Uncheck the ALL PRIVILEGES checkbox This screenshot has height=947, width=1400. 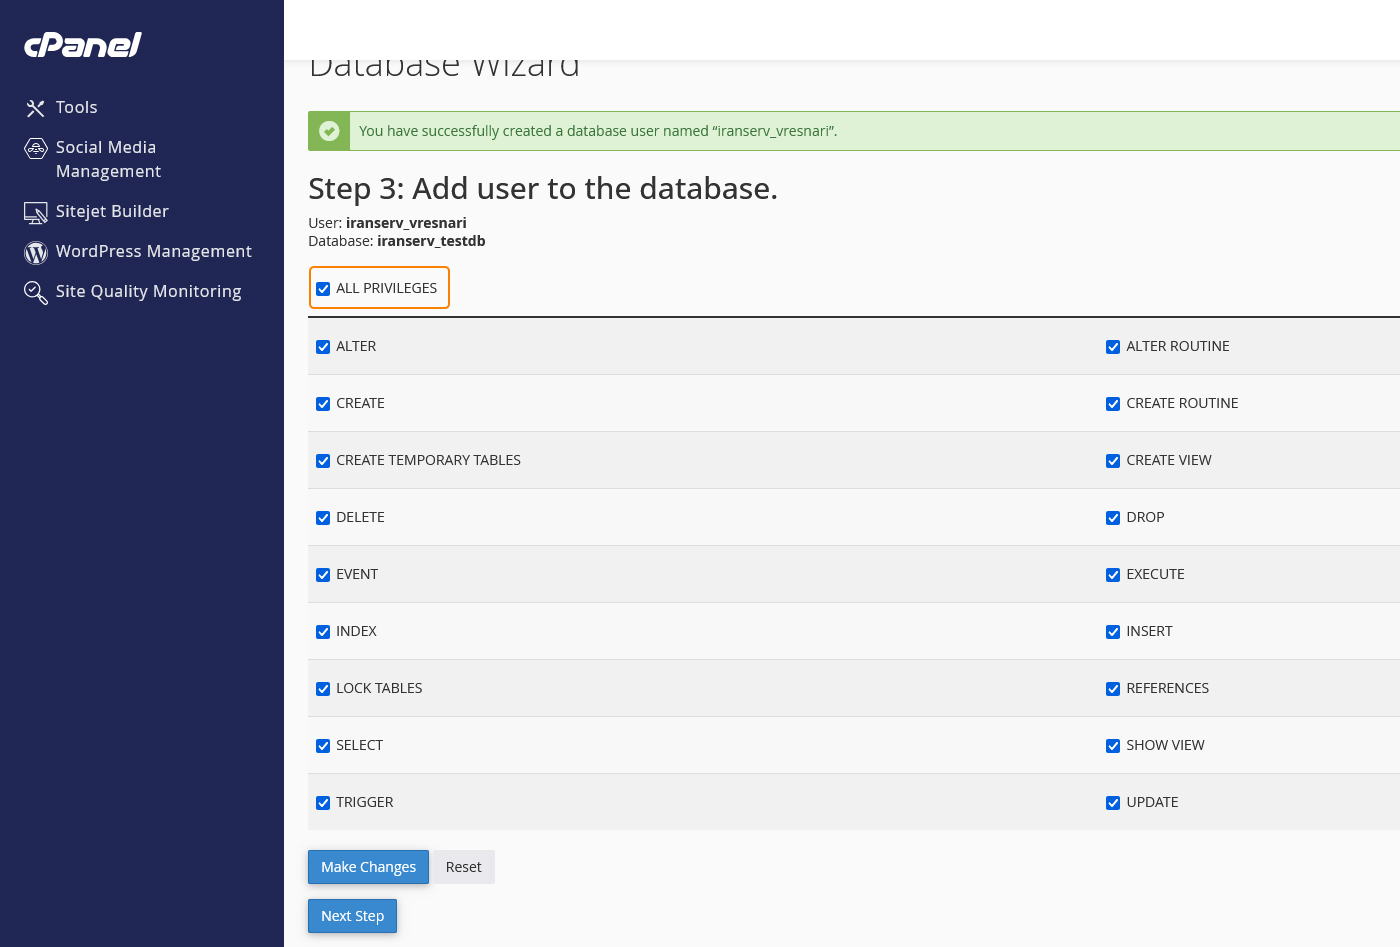(323, 289)
